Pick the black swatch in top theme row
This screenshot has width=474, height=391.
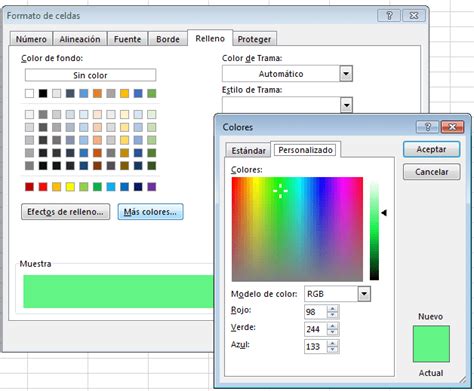point(43,93)
